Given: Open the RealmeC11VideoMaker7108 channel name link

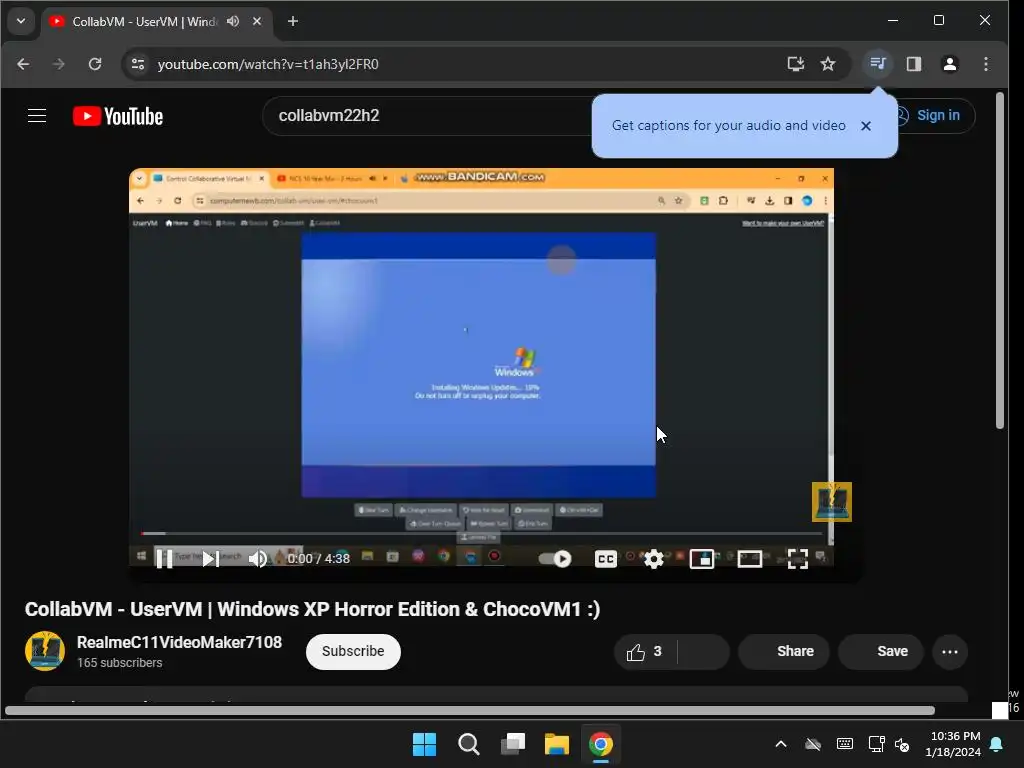Looking at the screenshot, I should point(179,643).
